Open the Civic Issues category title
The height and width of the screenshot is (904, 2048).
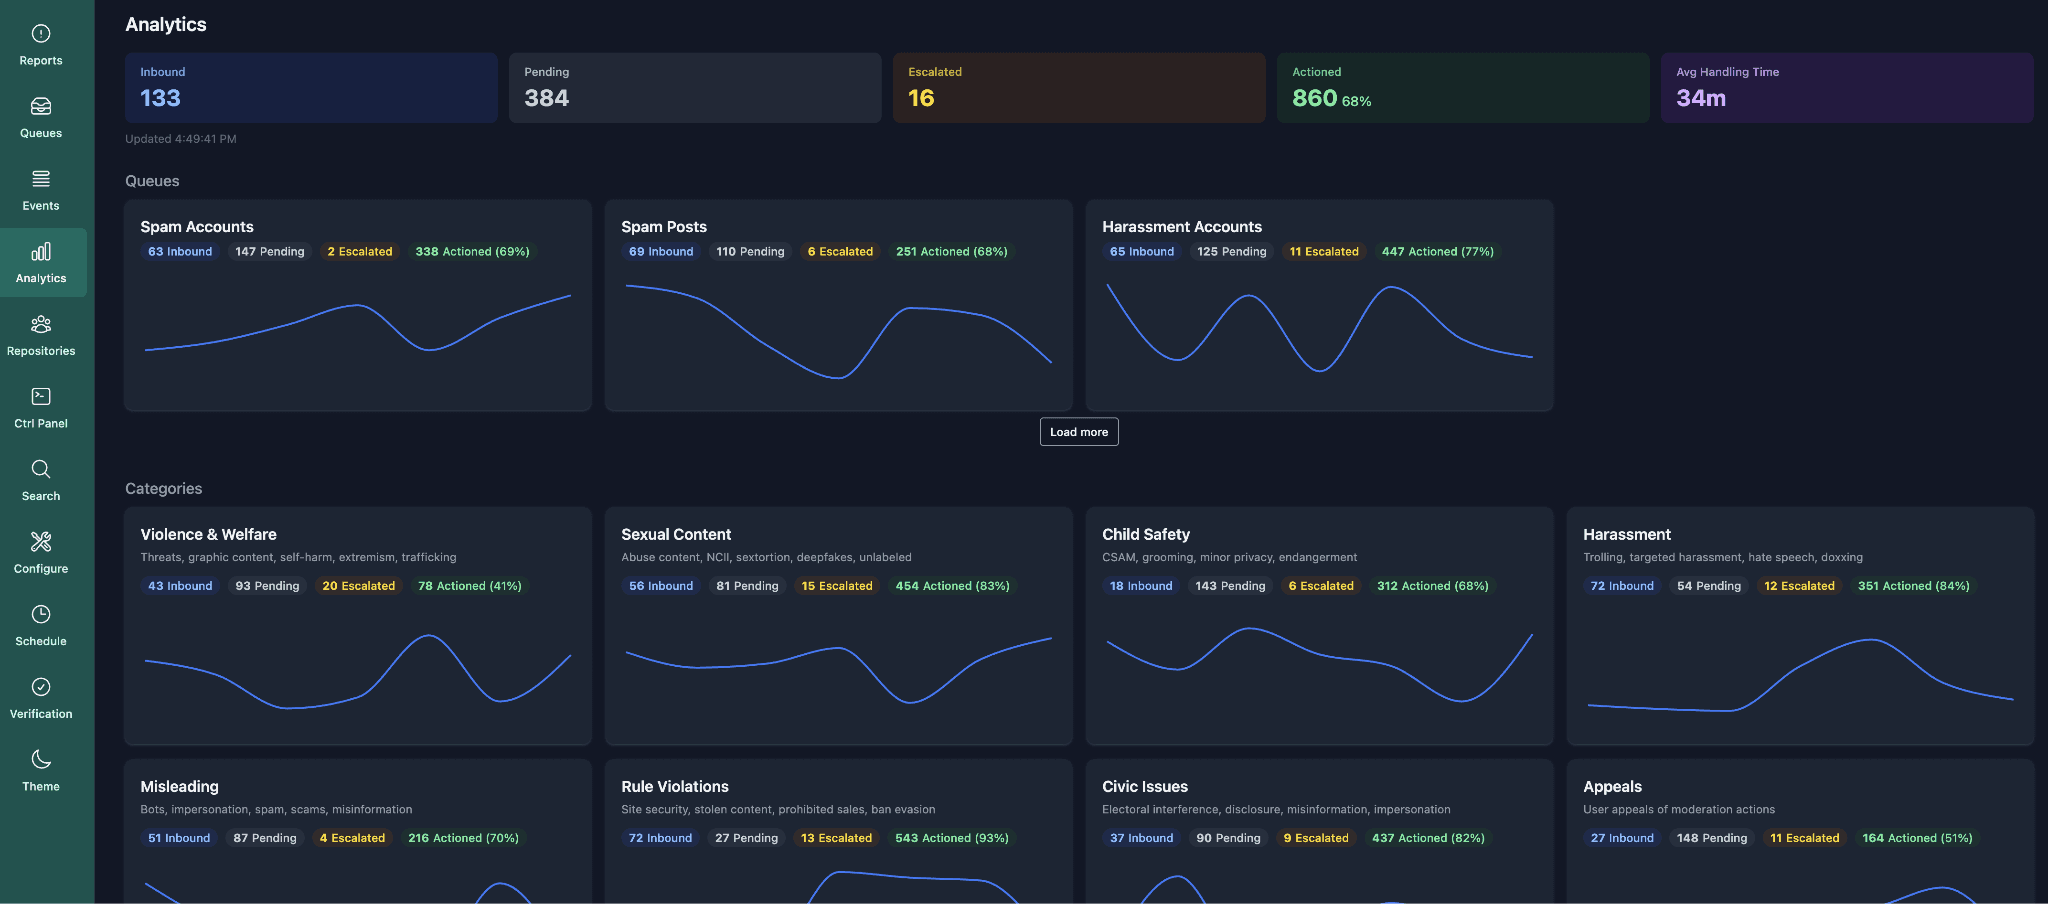(x=1145, y=787)
